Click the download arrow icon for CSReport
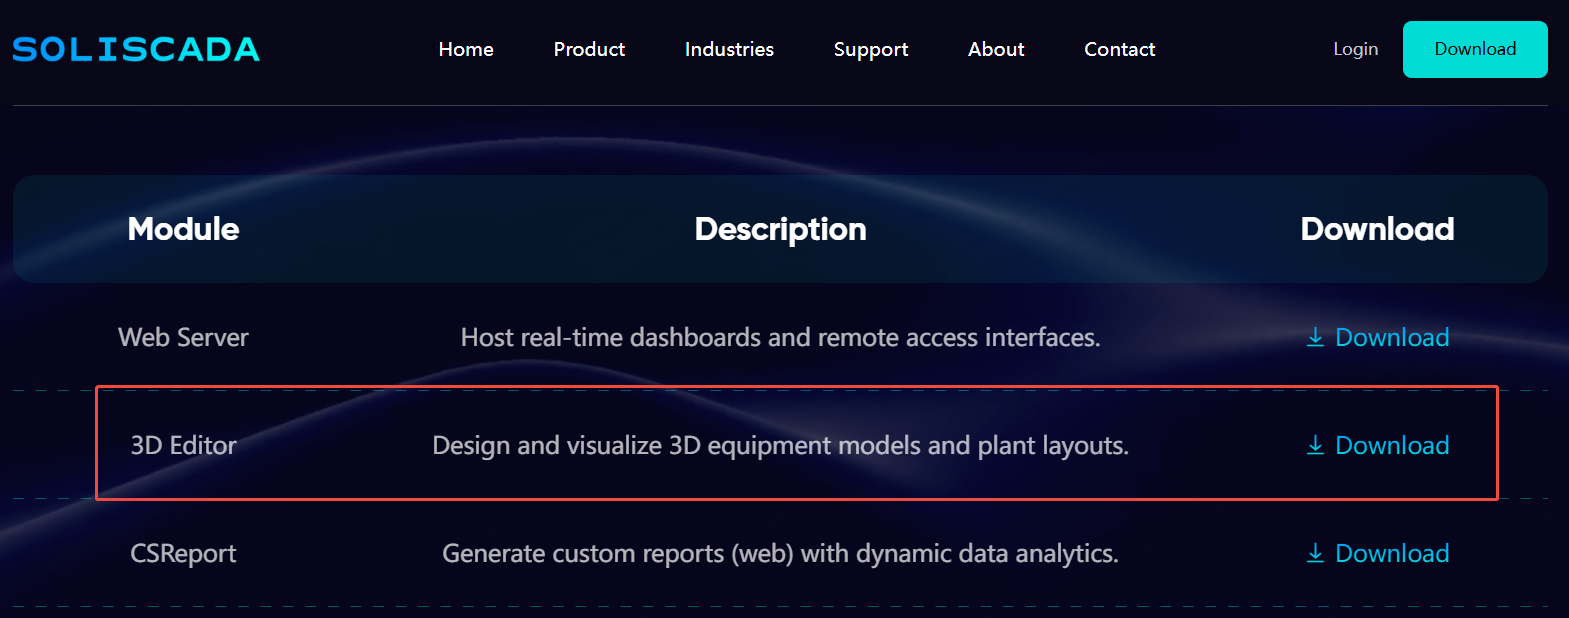Screen dimensions: 1569x618 pyautogui.click(x=1315, y=553)
